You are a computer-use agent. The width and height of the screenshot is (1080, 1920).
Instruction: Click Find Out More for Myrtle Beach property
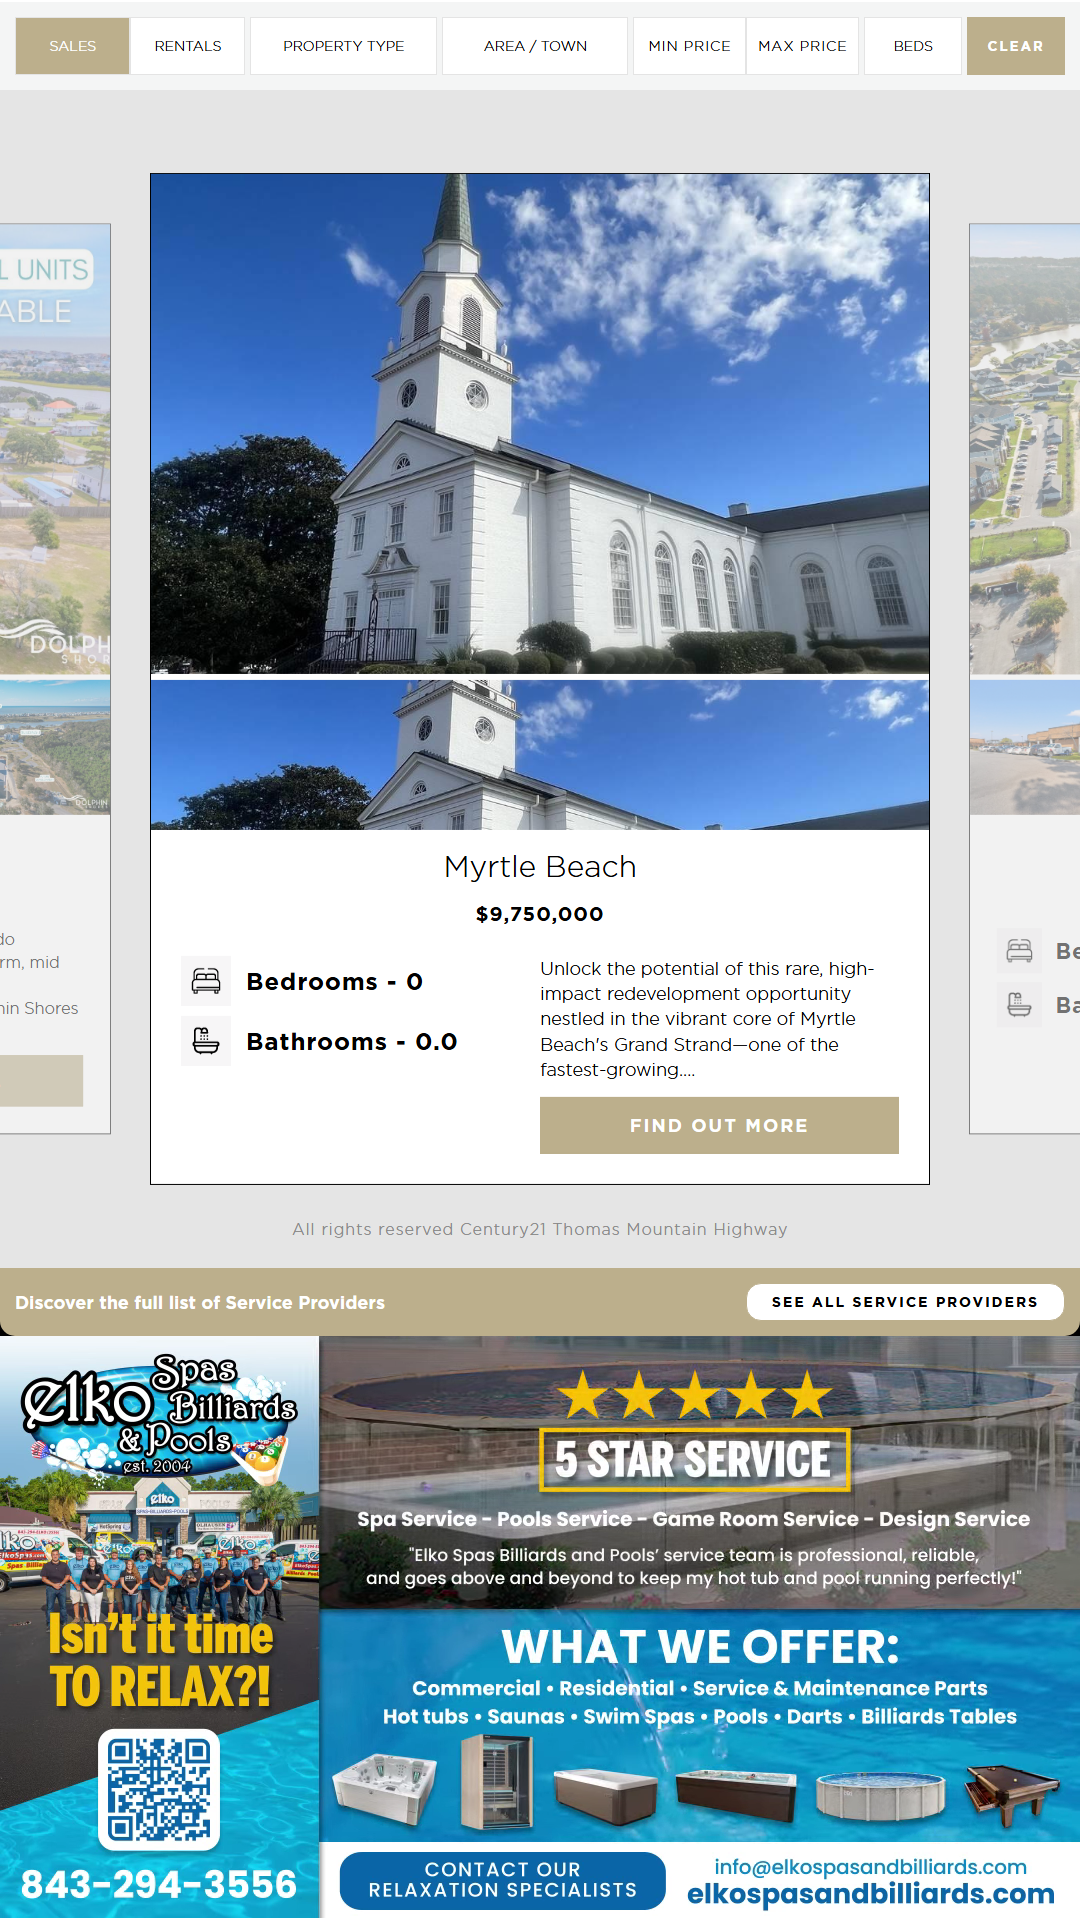(x=719, y=1125)
